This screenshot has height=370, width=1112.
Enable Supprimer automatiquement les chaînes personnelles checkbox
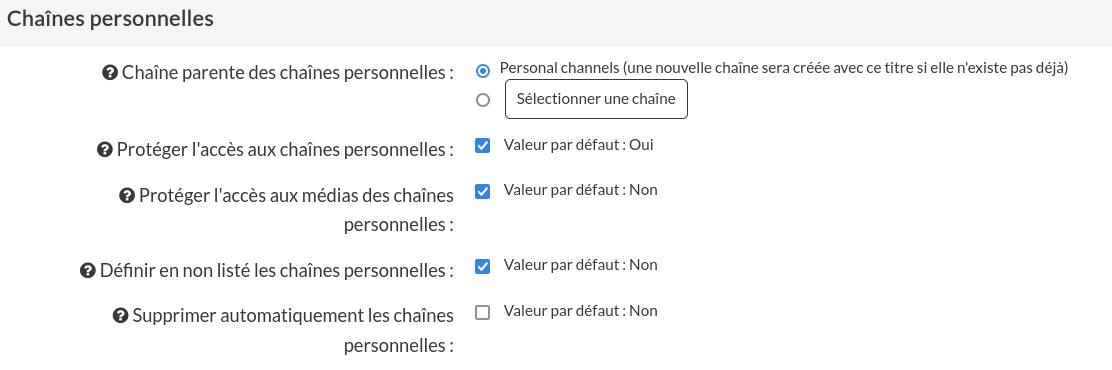pyautogui.click(x=482, y=312)
